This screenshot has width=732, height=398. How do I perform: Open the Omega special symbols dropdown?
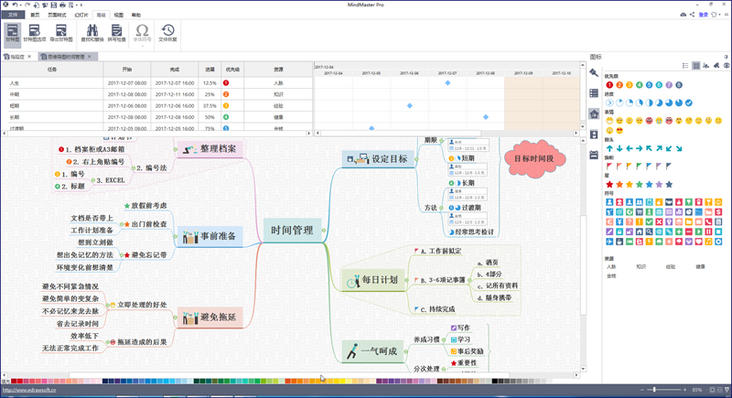tap(142, 34)
